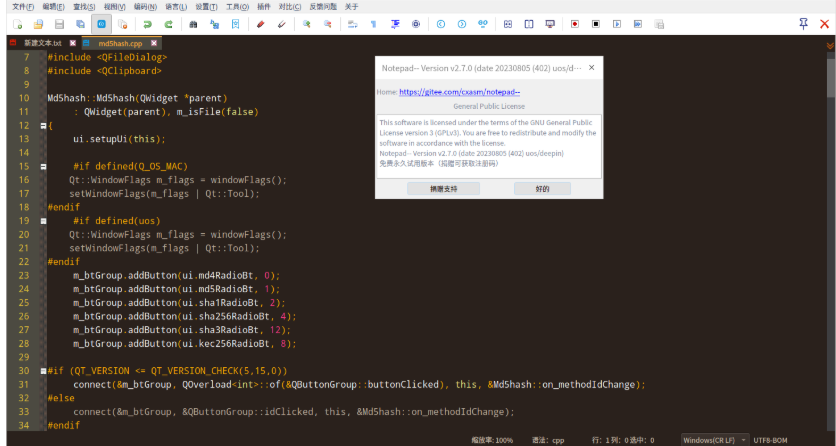Click the highlighted close-file toolbar icon
The height and width of the screenshot is (446, 836).
(101, 24)
